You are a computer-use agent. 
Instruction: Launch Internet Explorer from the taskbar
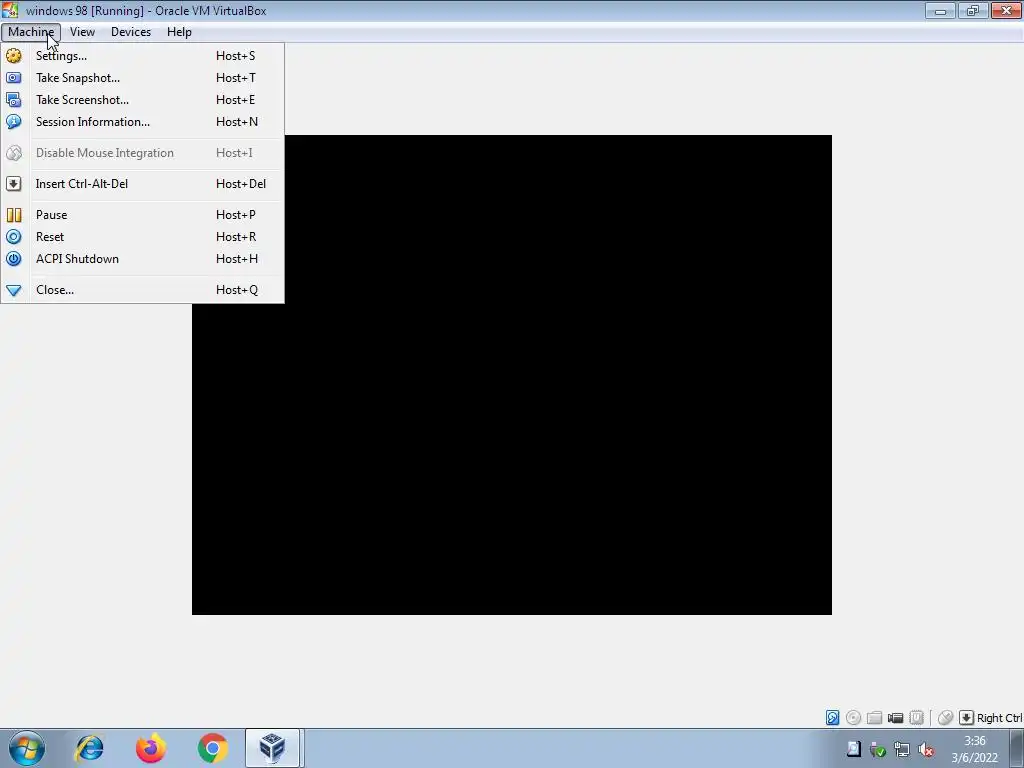tap(89, 748)
